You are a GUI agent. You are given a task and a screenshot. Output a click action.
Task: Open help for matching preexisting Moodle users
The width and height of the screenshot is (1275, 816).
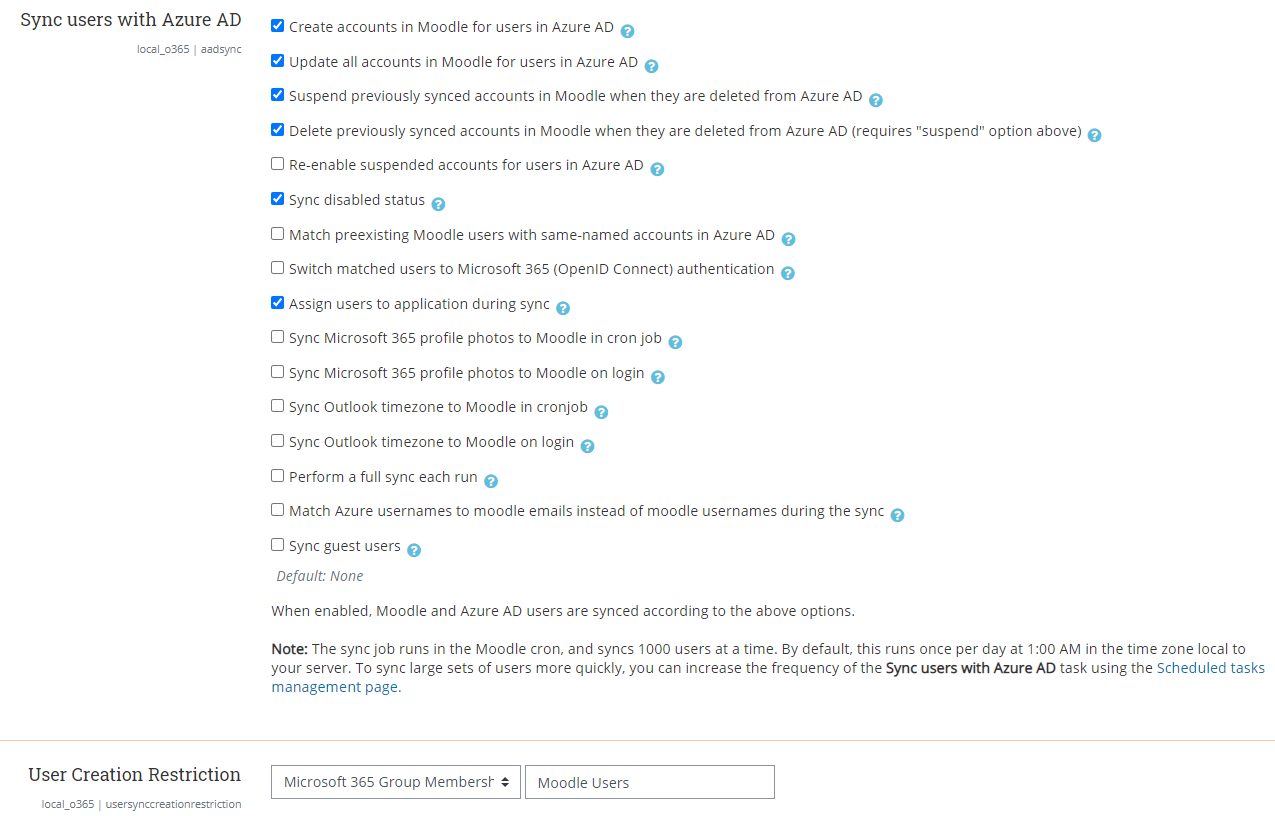(x=789, y=239)
